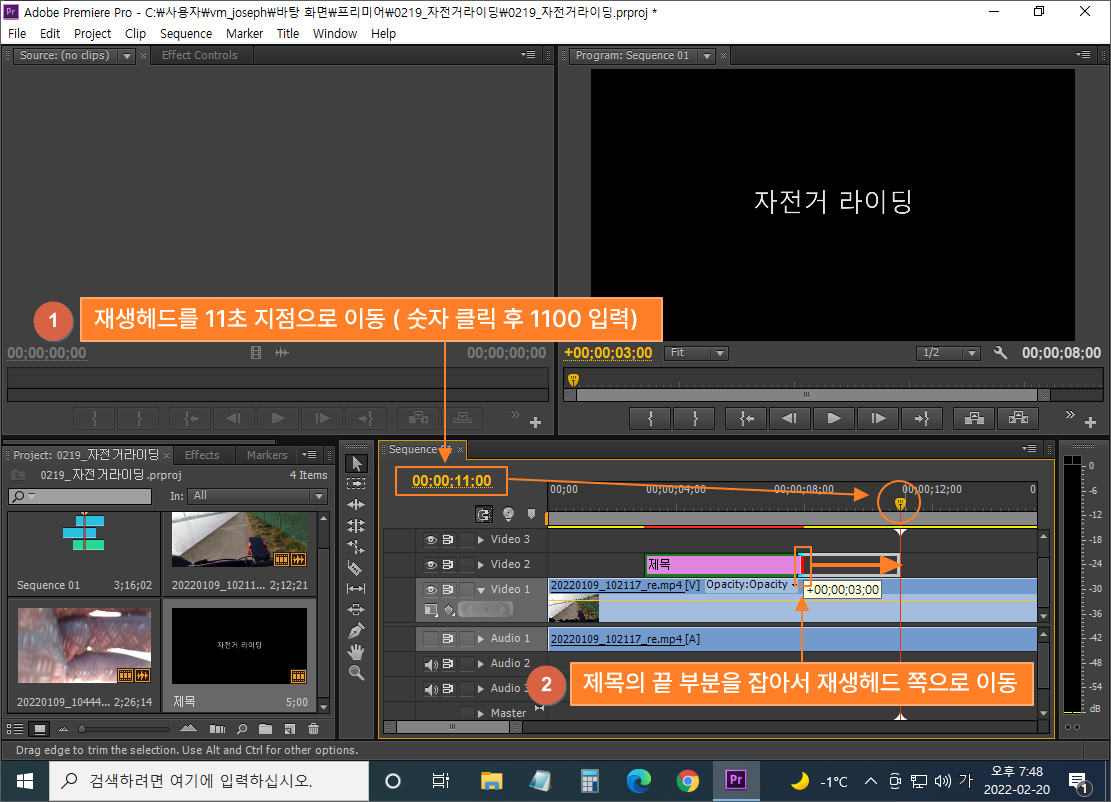Click the timeline playhead timecode 00;00;11;00
Image resolution: width=1111 pixels, height=802 pixels.
(451, 481)
